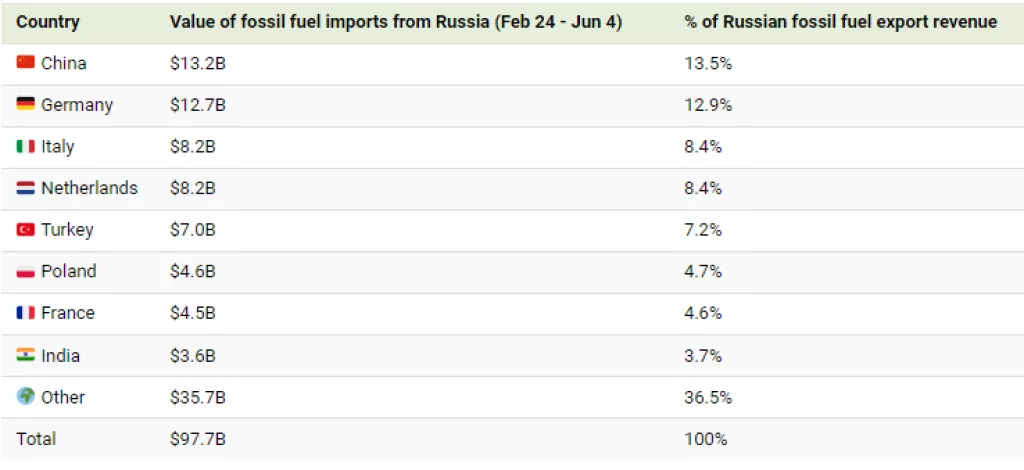Click the India flag icon
Image resolution: width=1024 pixels, height=470 pixels.
click(x=26, y=355)
